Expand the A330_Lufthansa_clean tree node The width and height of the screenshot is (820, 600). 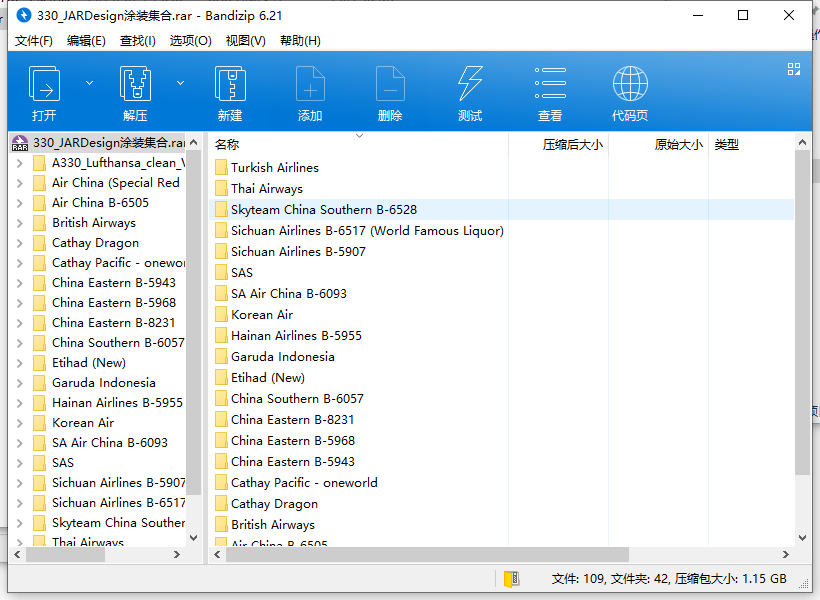coord(20,163)
